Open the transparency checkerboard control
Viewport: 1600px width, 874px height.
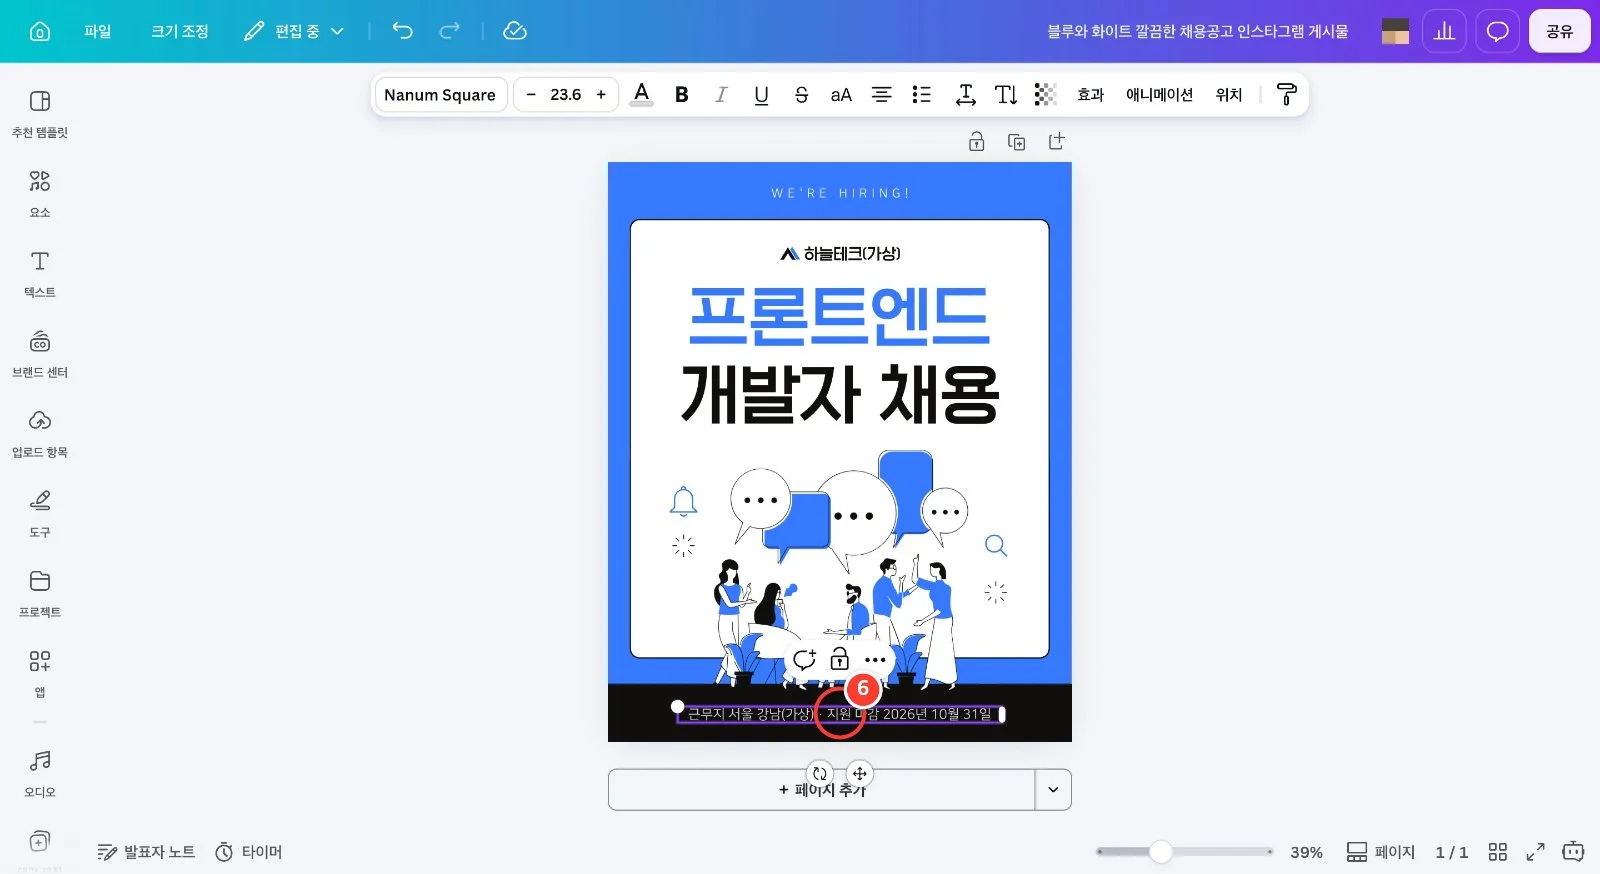pos(1045,95)
